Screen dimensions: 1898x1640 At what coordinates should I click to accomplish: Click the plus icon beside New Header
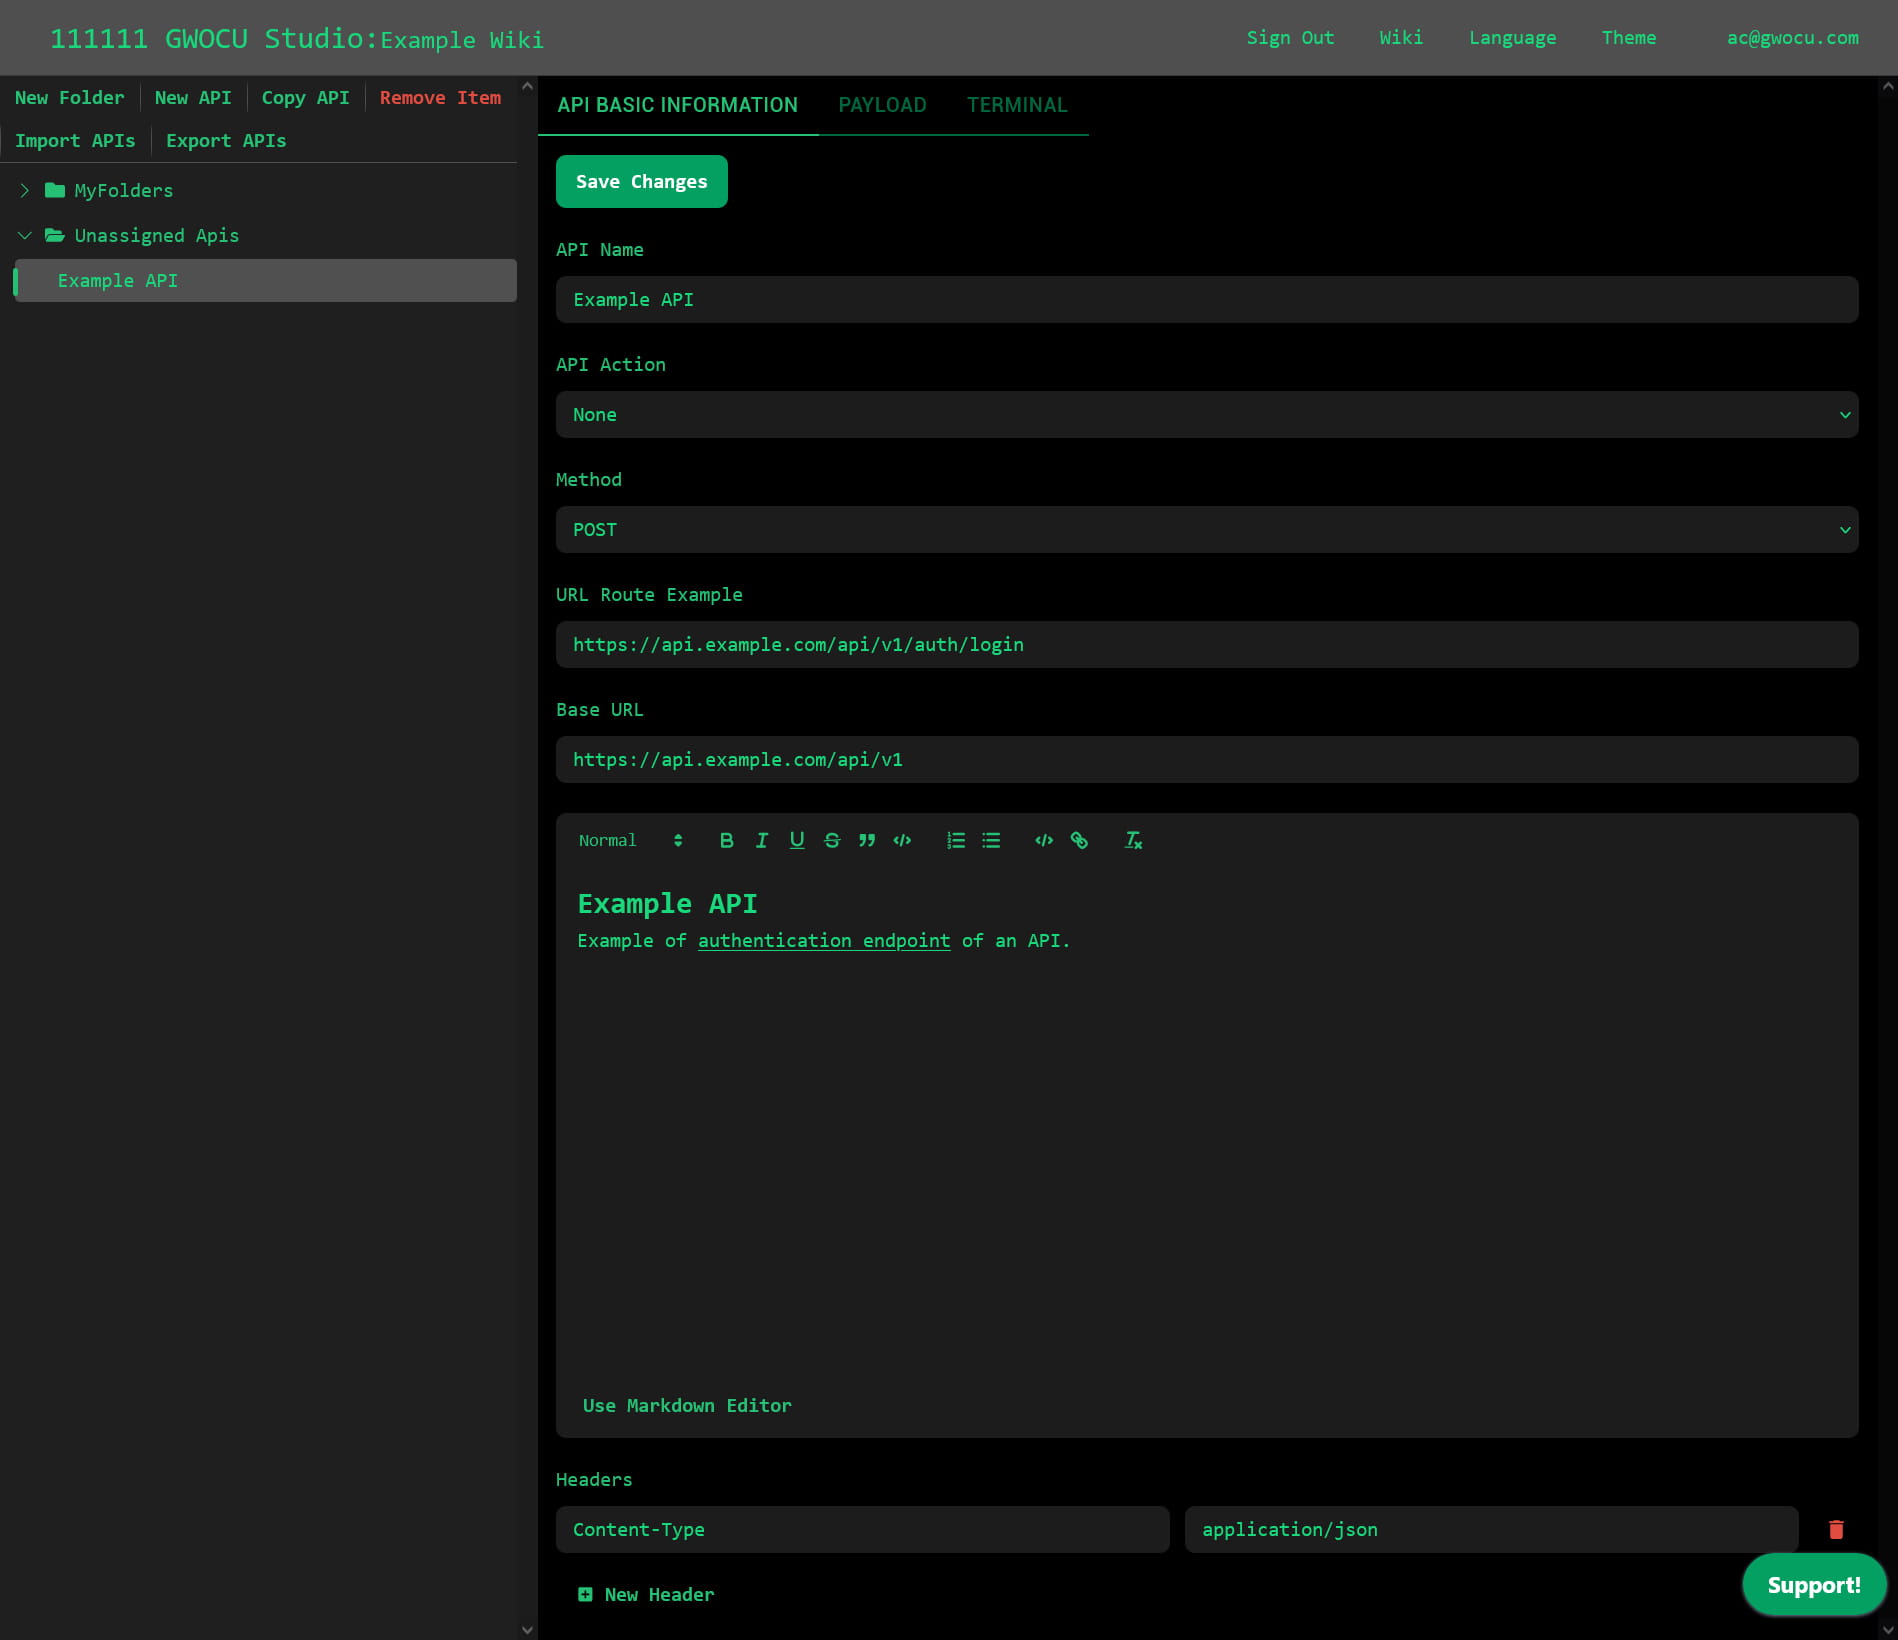[x=585, y=1594]
